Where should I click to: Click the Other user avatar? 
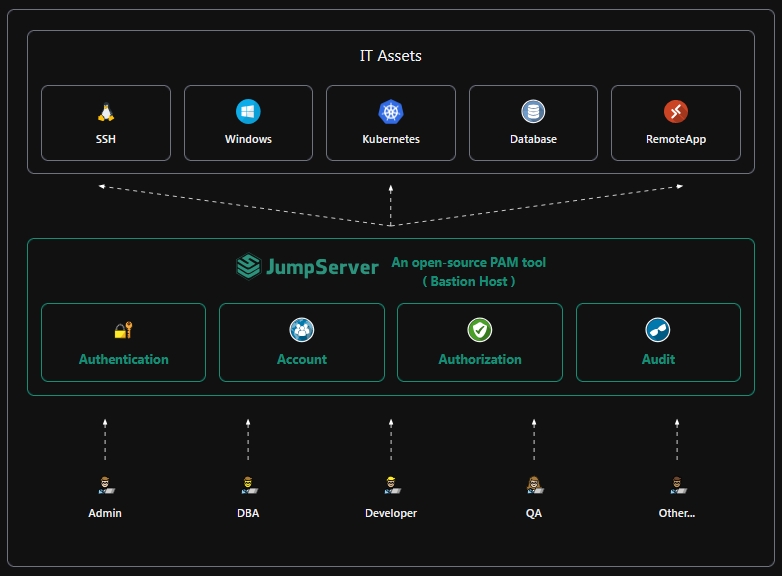tap(677, 485)
